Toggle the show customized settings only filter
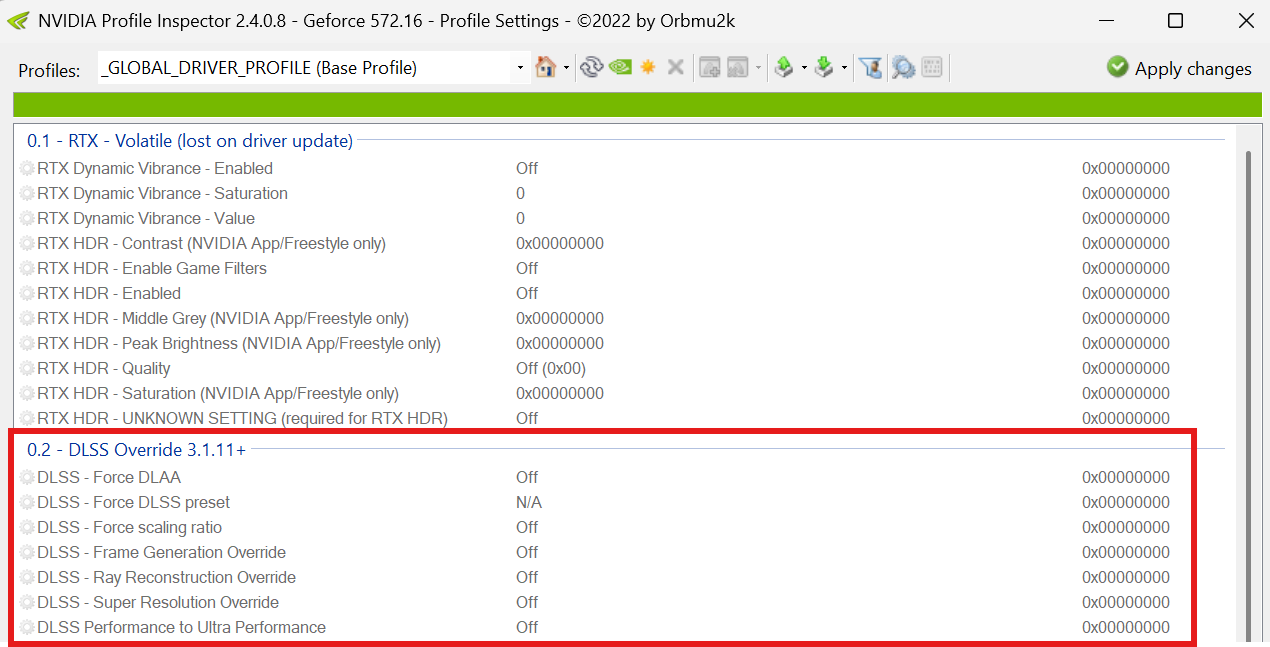 [871, 67]
